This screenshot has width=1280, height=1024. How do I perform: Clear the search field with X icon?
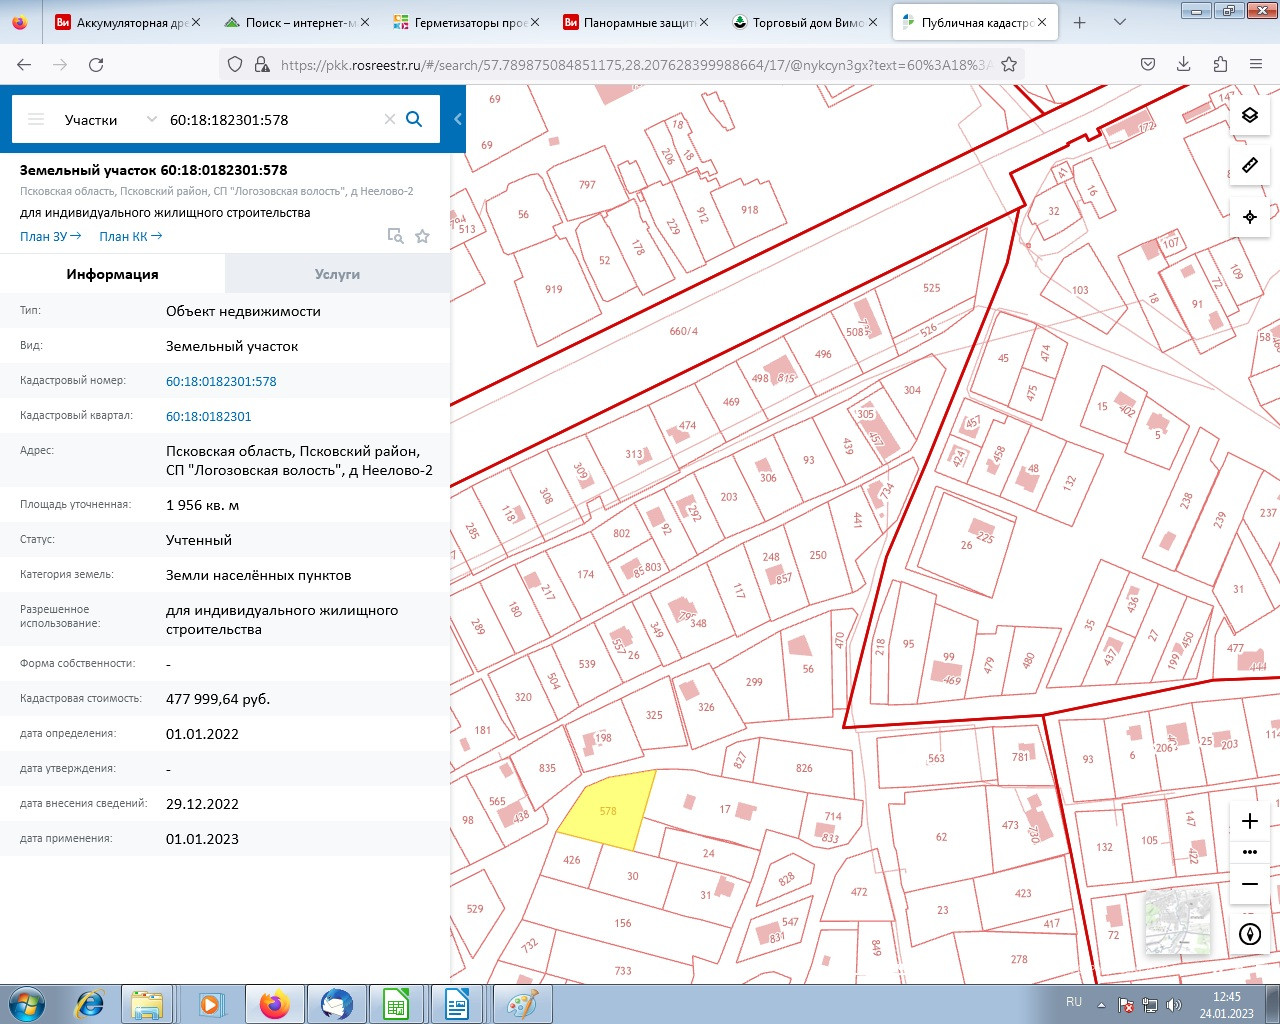click(x=390, y=119)
